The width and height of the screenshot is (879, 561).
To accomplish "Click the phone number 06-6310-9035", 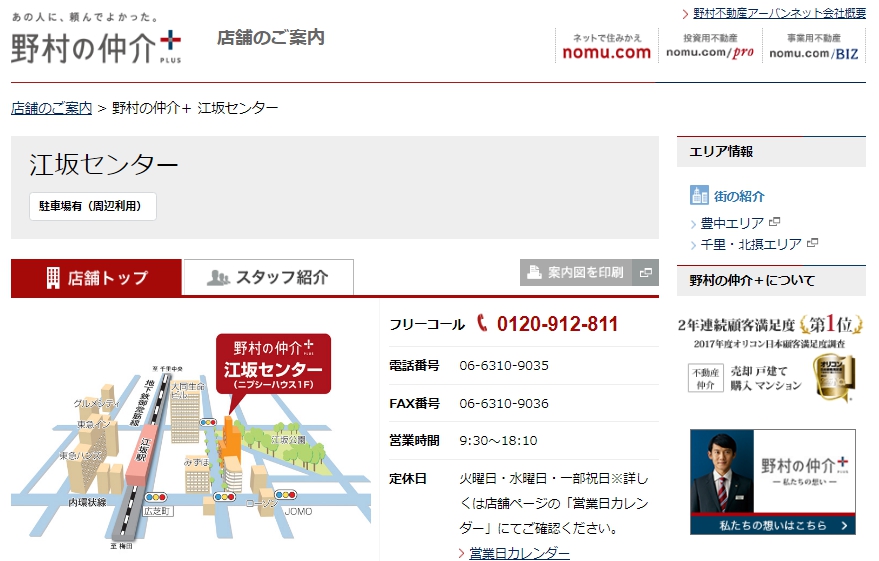I will 504,366.
